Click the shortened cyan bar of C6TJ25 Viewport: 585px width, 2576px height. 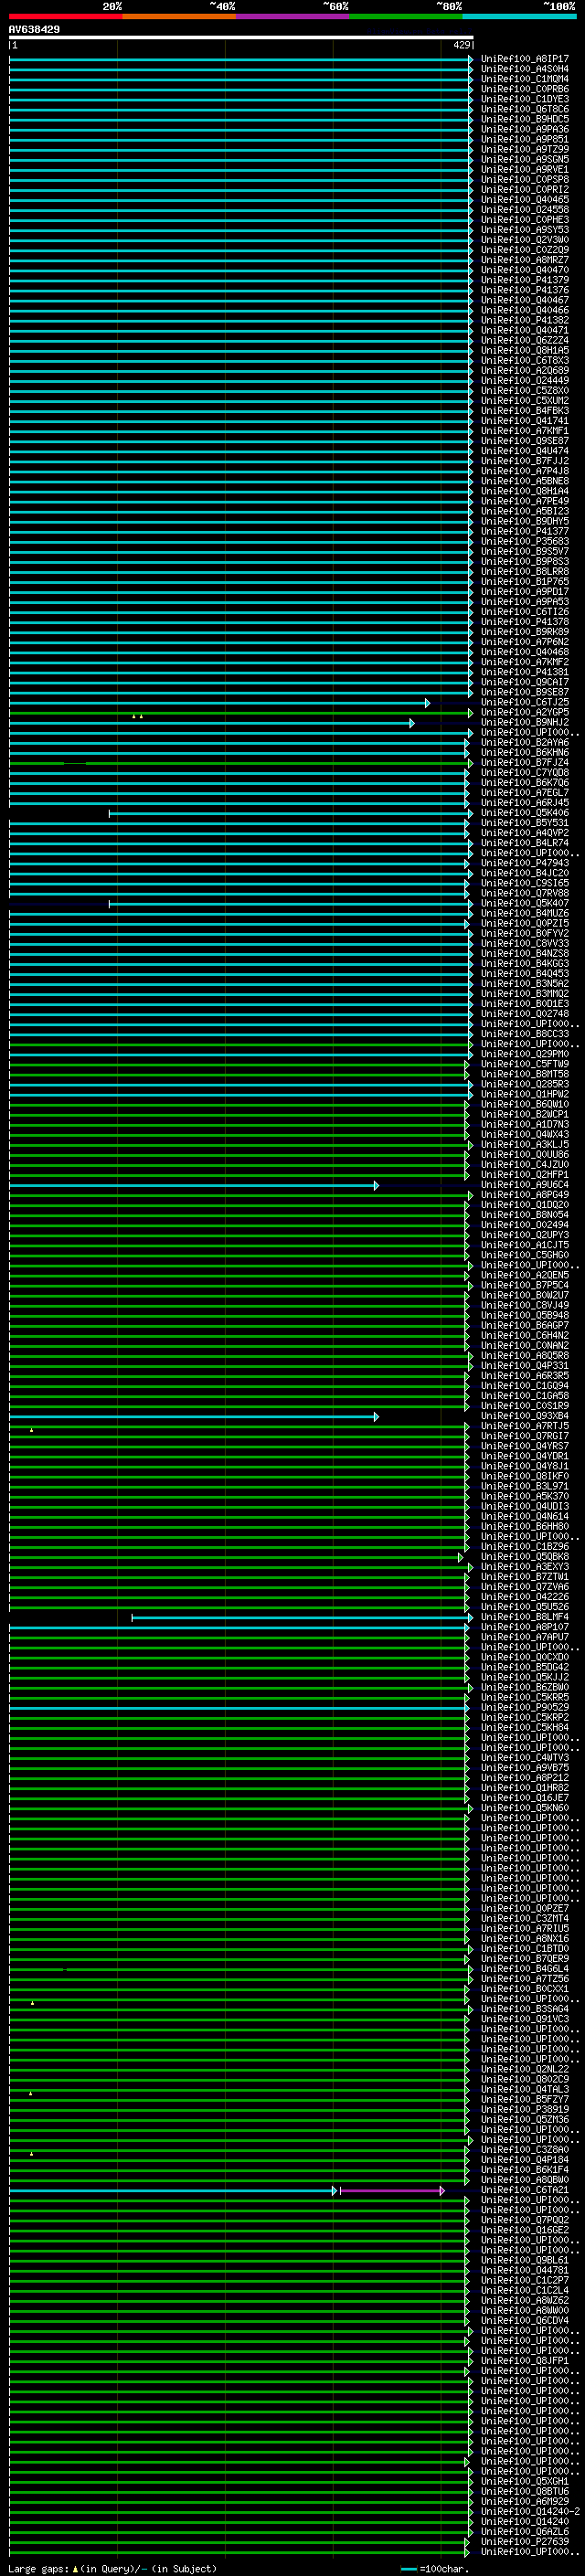pos(219,703)
